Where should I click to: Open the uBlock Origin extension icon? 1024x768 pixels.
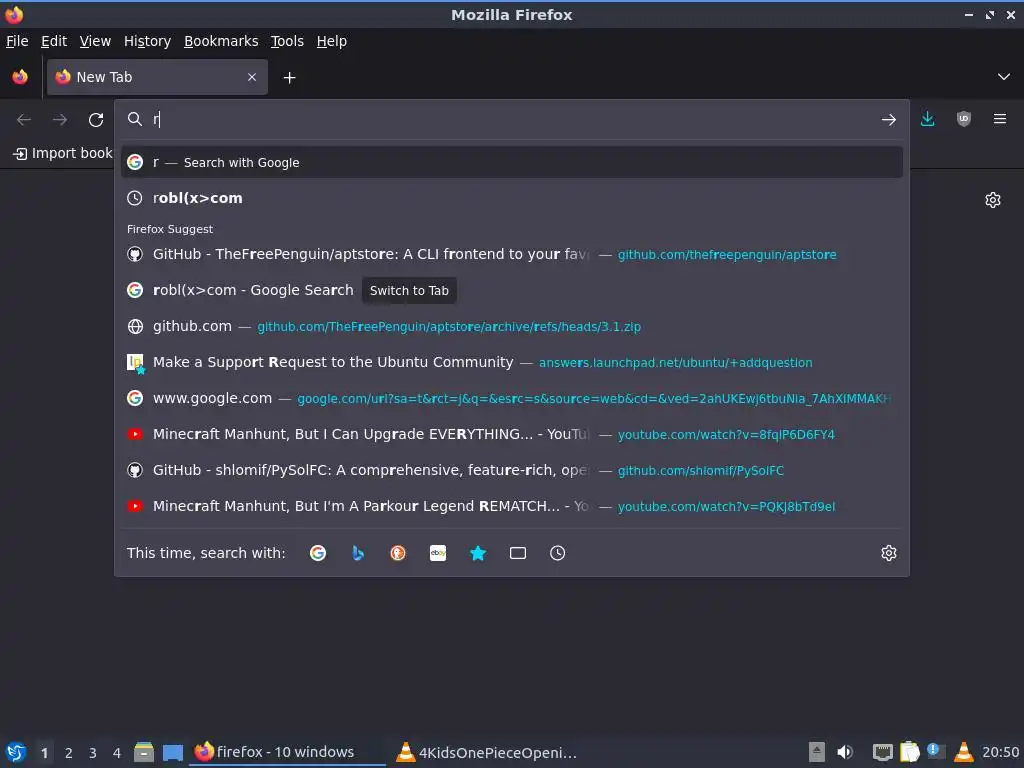963,119
